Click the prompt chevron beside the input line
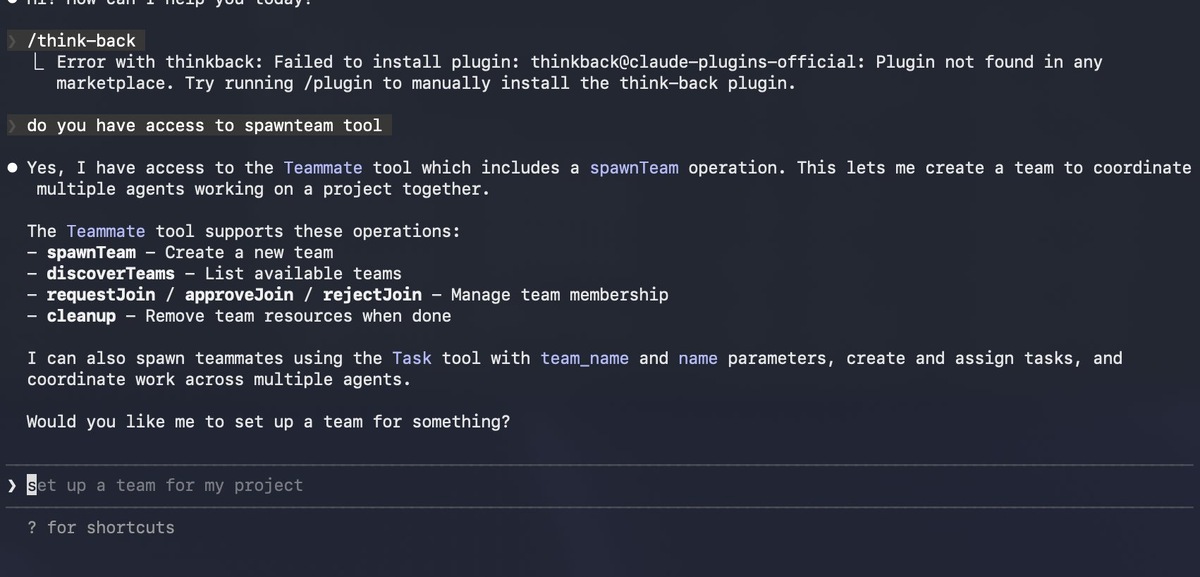The image size is (1200, 577). tap(11, 486)
